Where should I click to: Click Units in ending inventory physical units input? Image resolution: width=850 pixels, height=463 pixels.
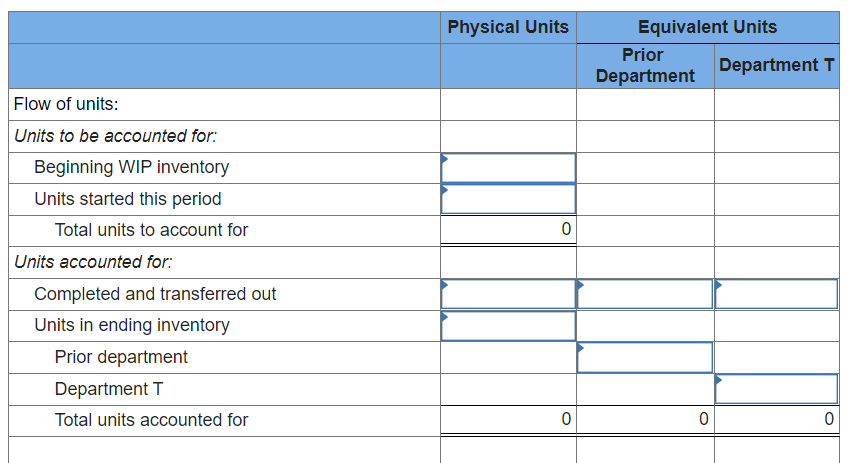[x=508, y=325]
